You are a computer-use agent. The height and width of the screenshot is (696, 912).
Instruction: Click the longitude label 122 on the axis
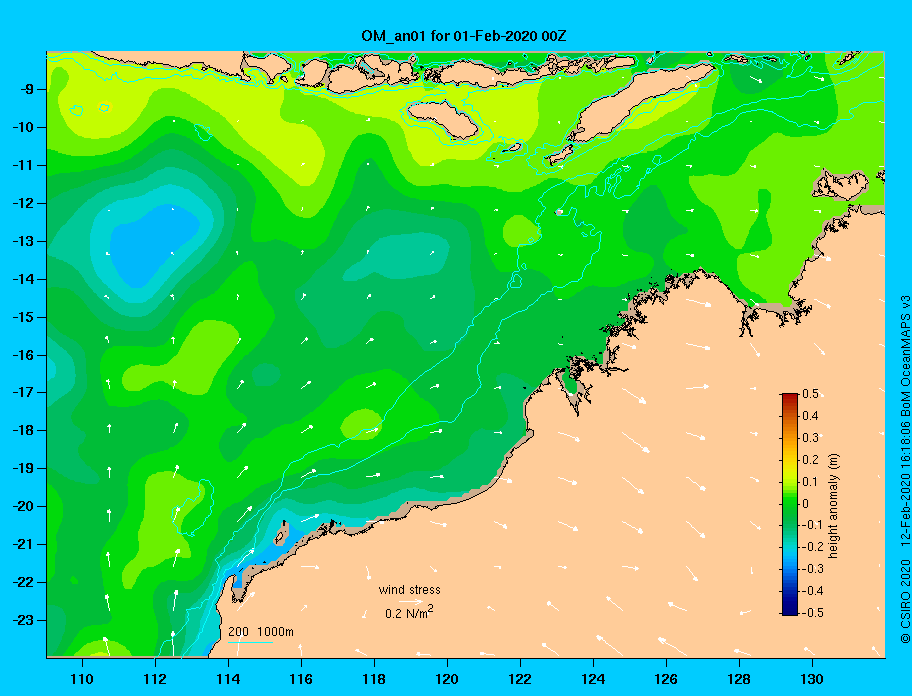pos(520,679)
